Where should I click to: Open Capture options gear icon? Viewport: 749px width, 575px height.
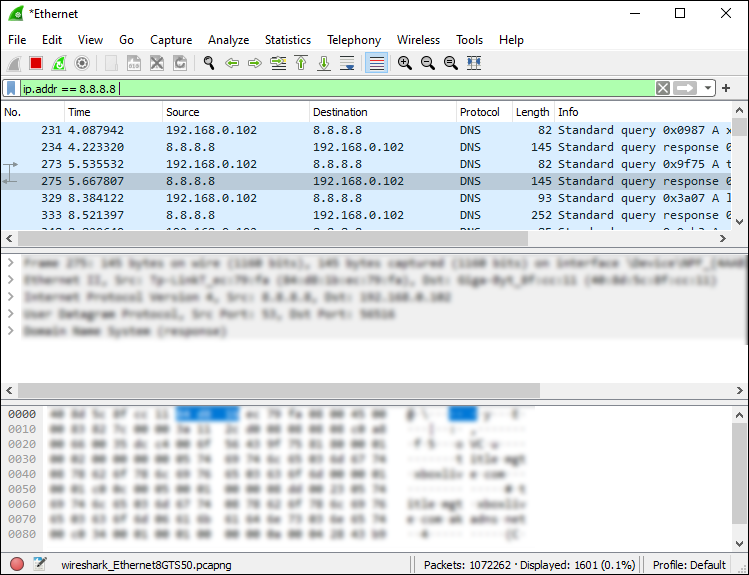[82, 63]
